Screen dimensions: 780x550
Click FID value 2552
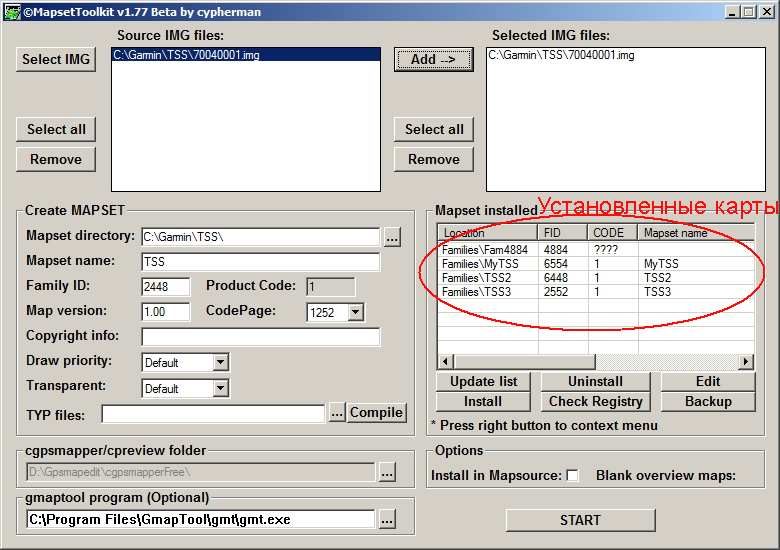[556, 291]
